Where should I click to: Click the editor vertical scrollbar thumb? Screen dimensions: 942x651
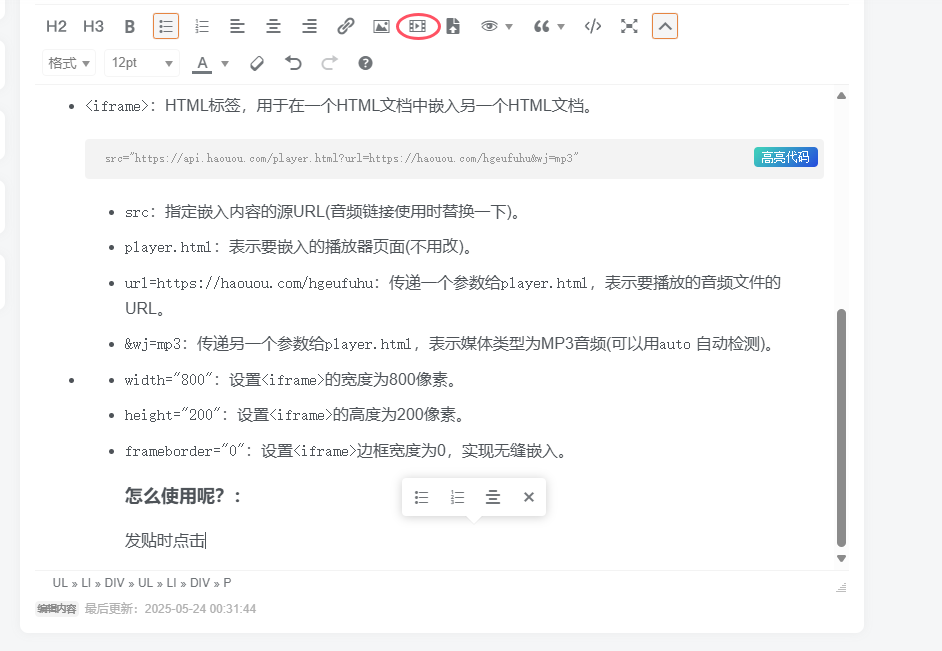coord(841,428)
